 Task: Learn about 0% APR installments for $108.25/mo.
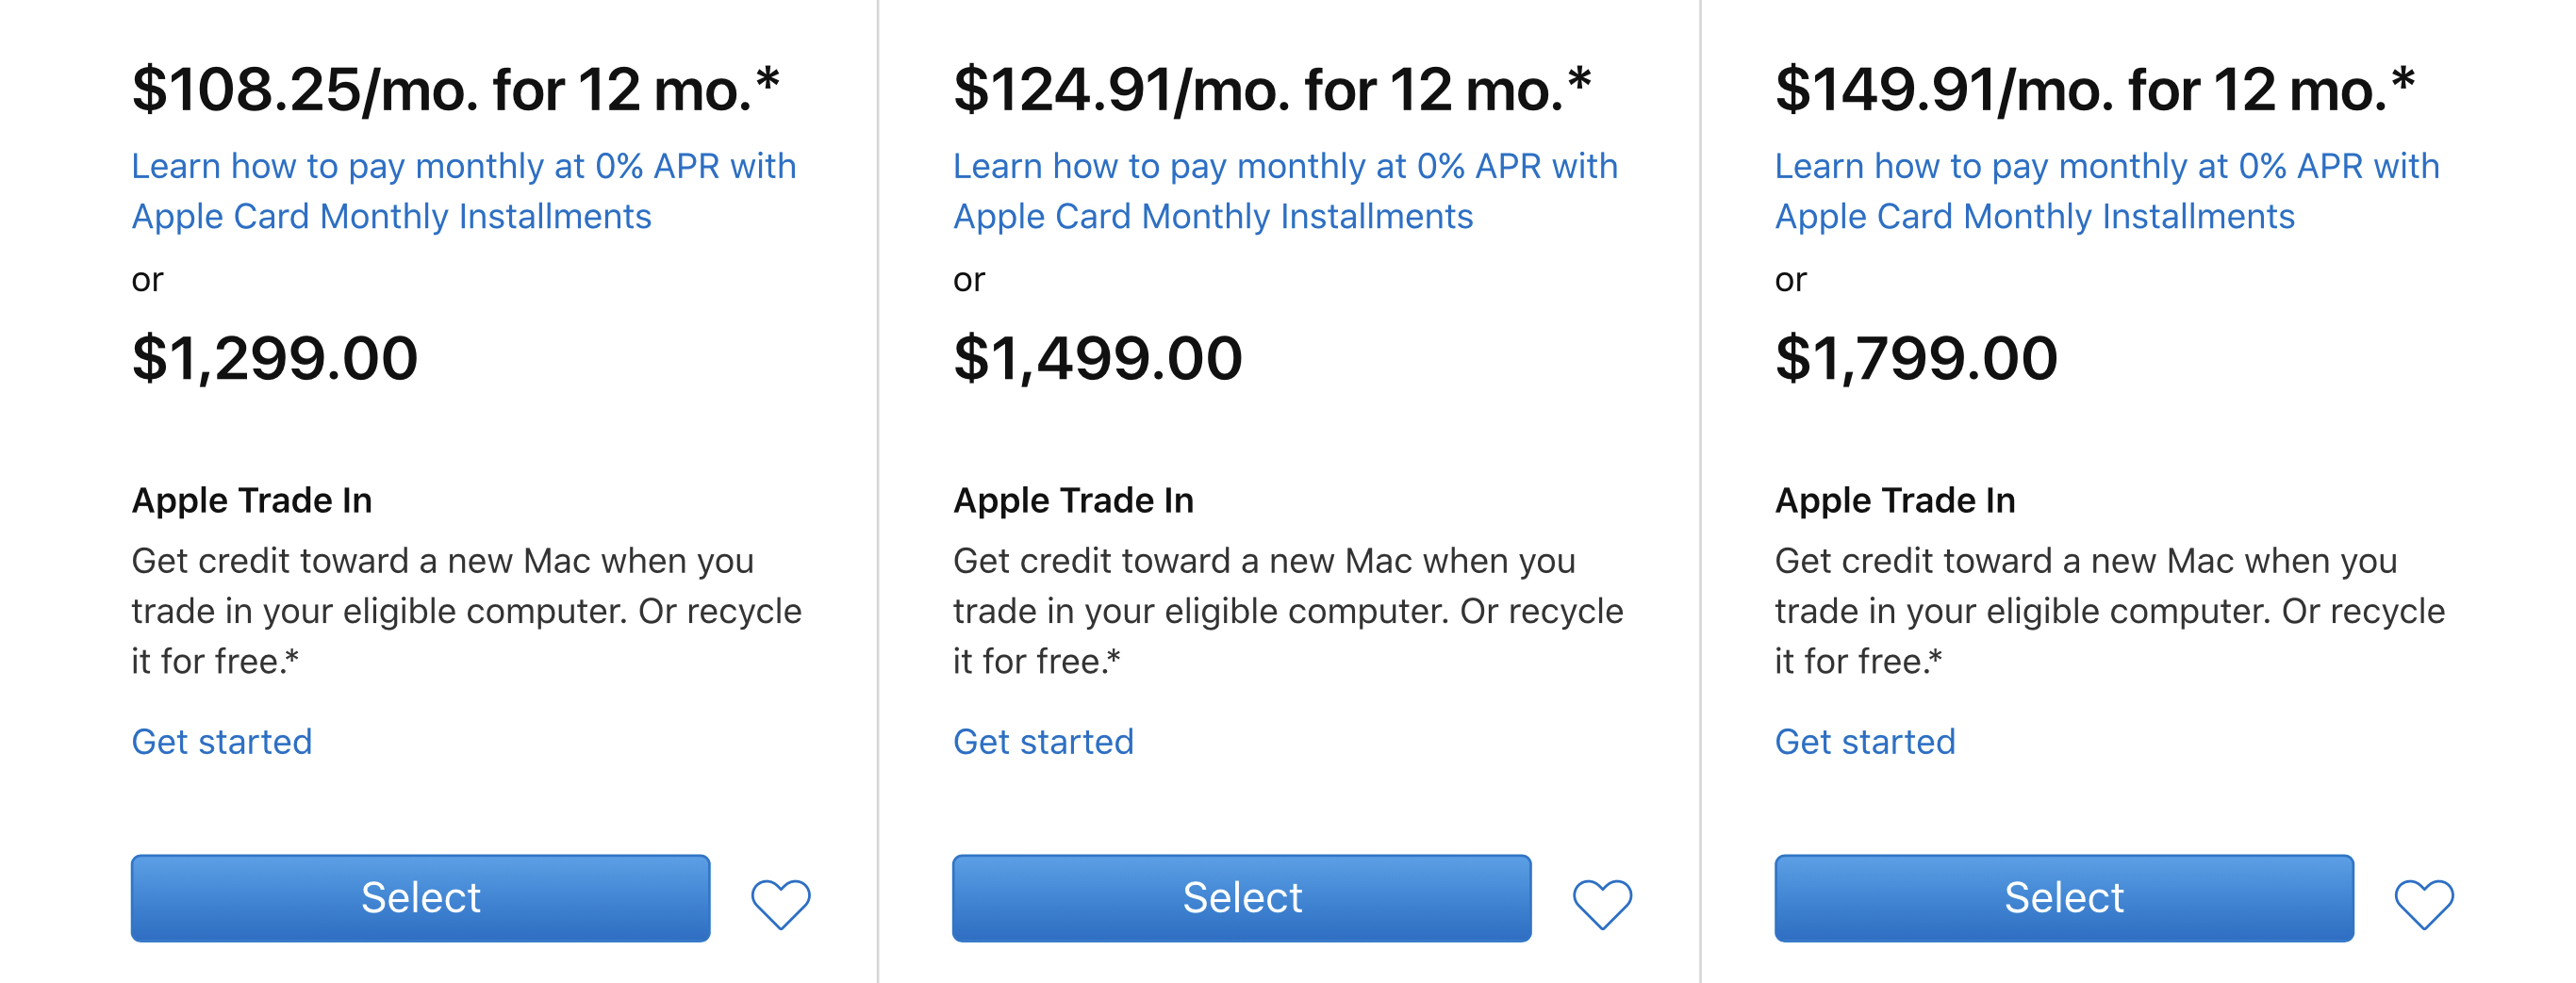(x=464, y=191)
